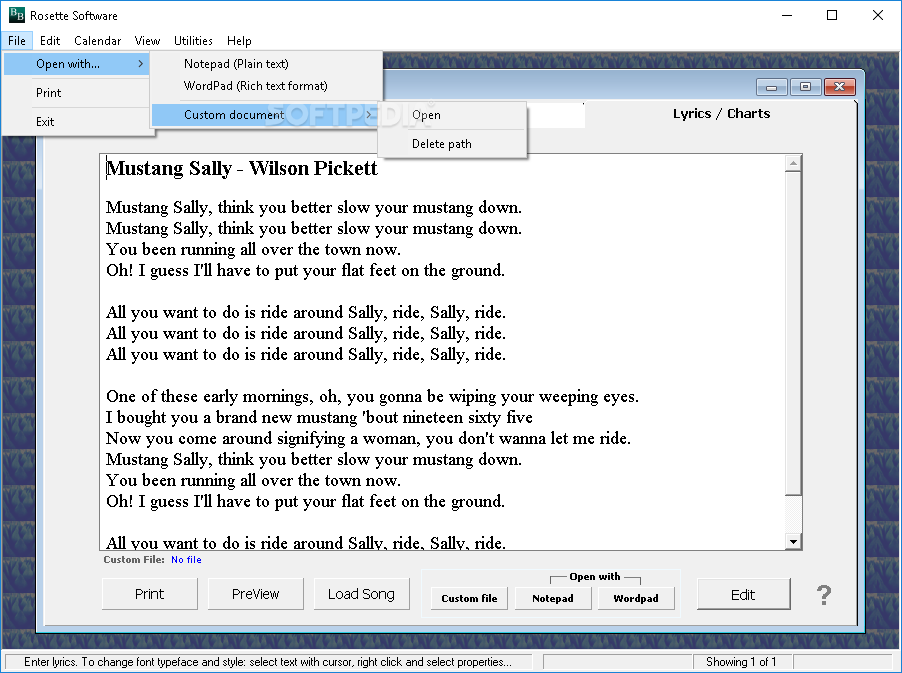This screenshot has width=902, height=673.
Task: Click the 'No file' custom file link
Action: click(x=186, y=560)
